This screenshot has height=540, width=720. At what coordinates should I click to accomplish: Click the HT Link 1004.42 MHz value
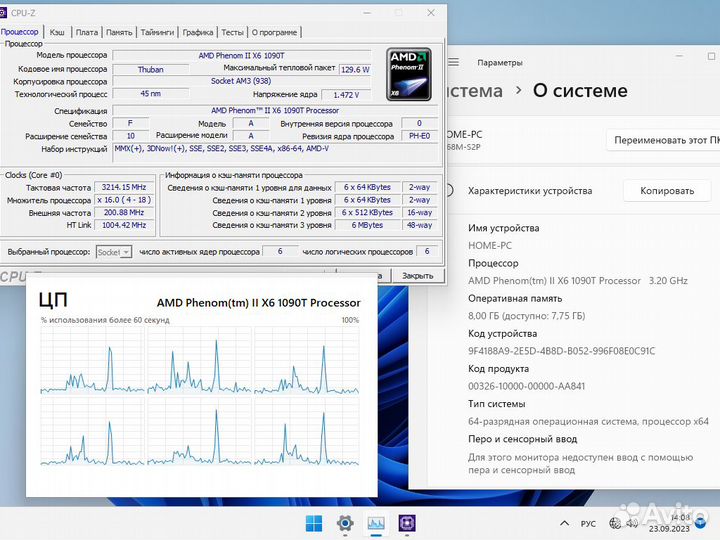[124, 225]
